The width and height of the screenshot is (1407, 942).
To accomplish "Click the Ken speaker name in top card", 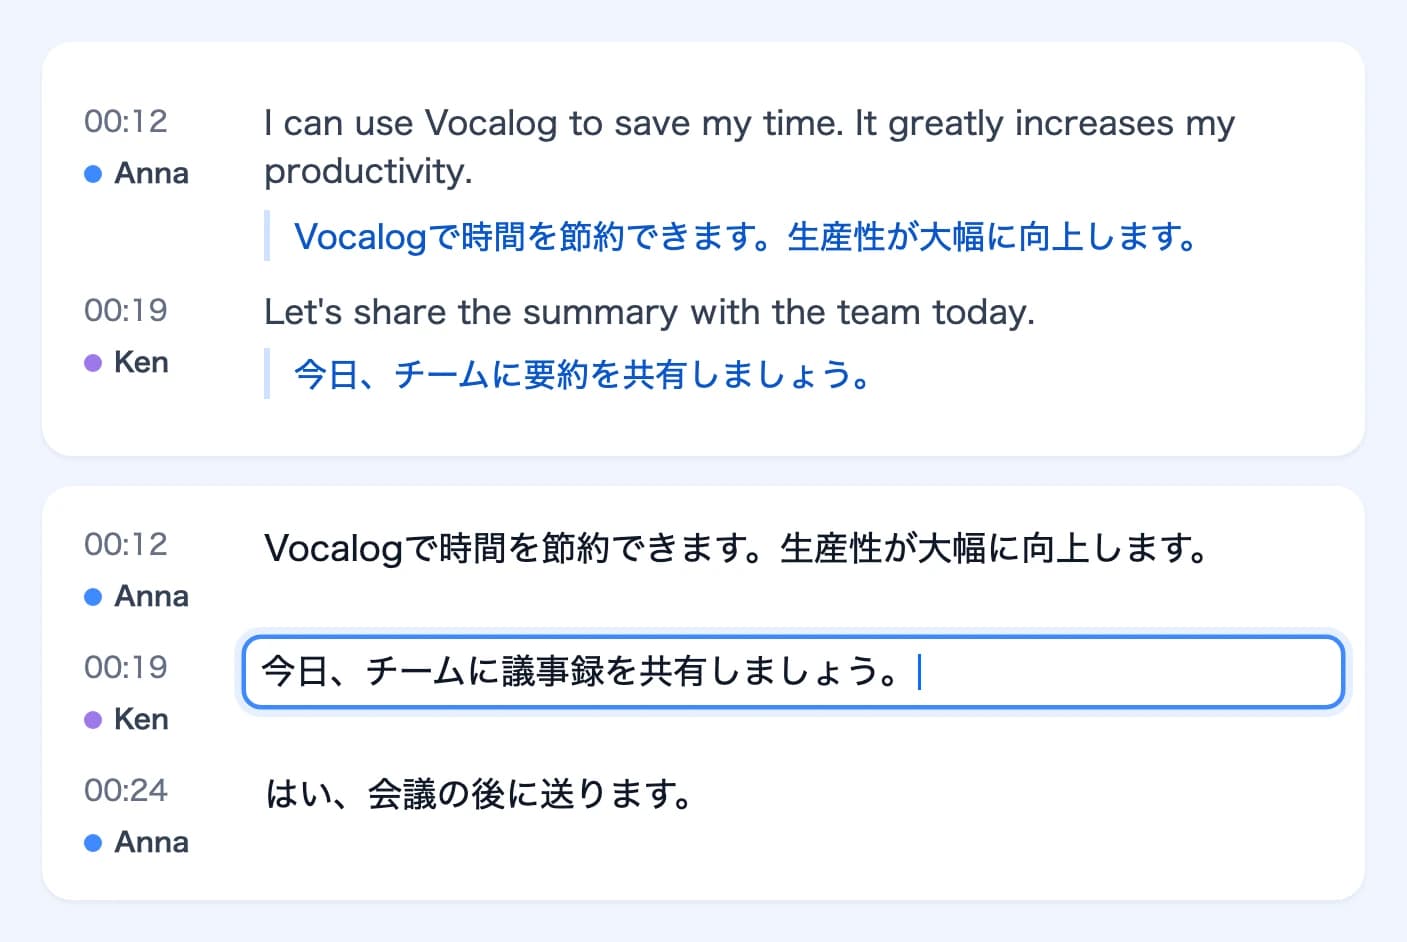I will coord(141,362).
